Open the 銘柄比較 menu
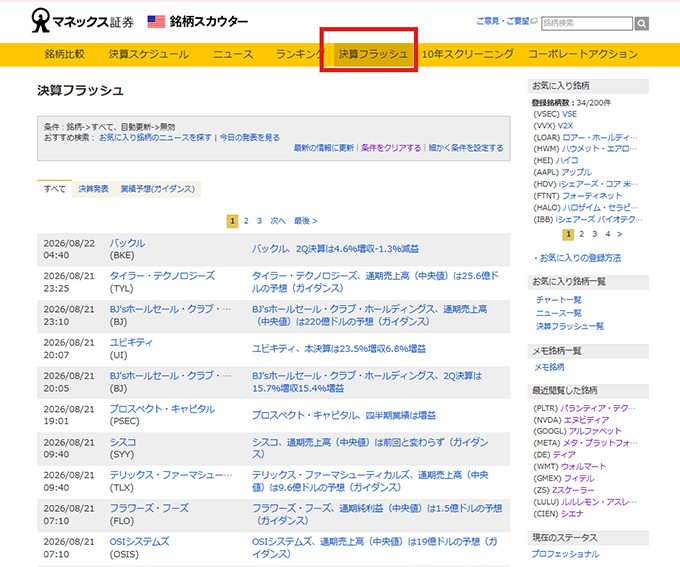The height and width of the screenshot is (567, 680). tap(65, 54)
